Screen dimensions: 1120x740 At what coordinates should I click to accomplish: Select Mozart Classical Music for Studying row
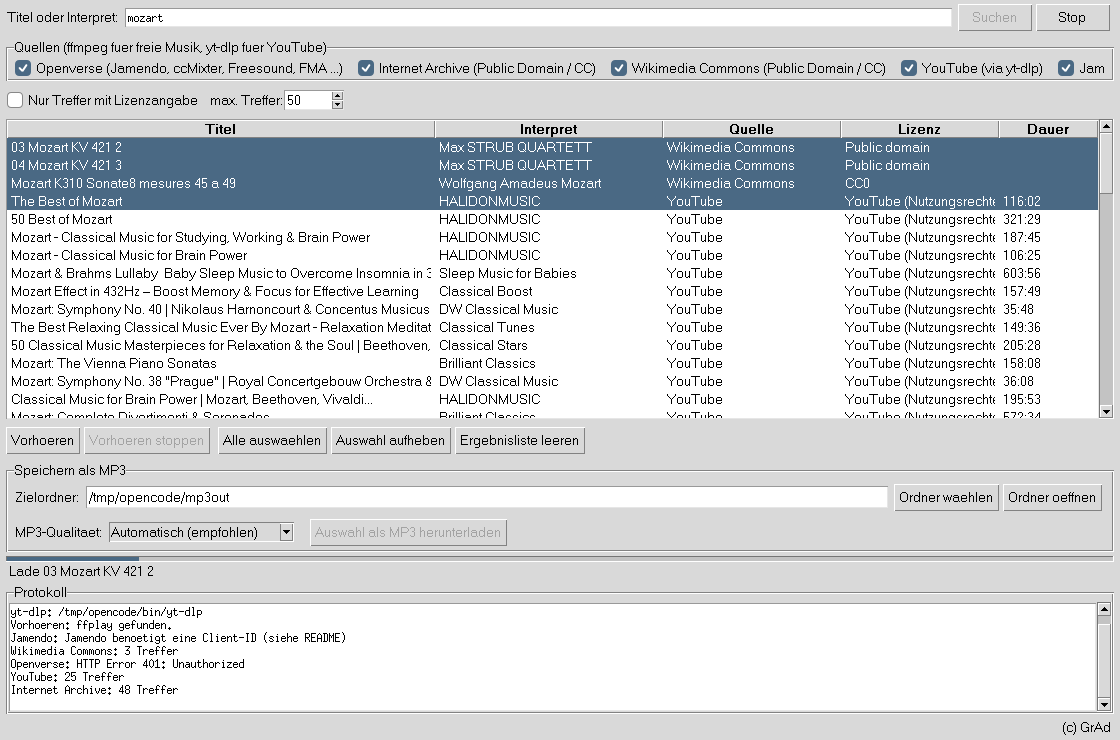click(x=552, y=237)
